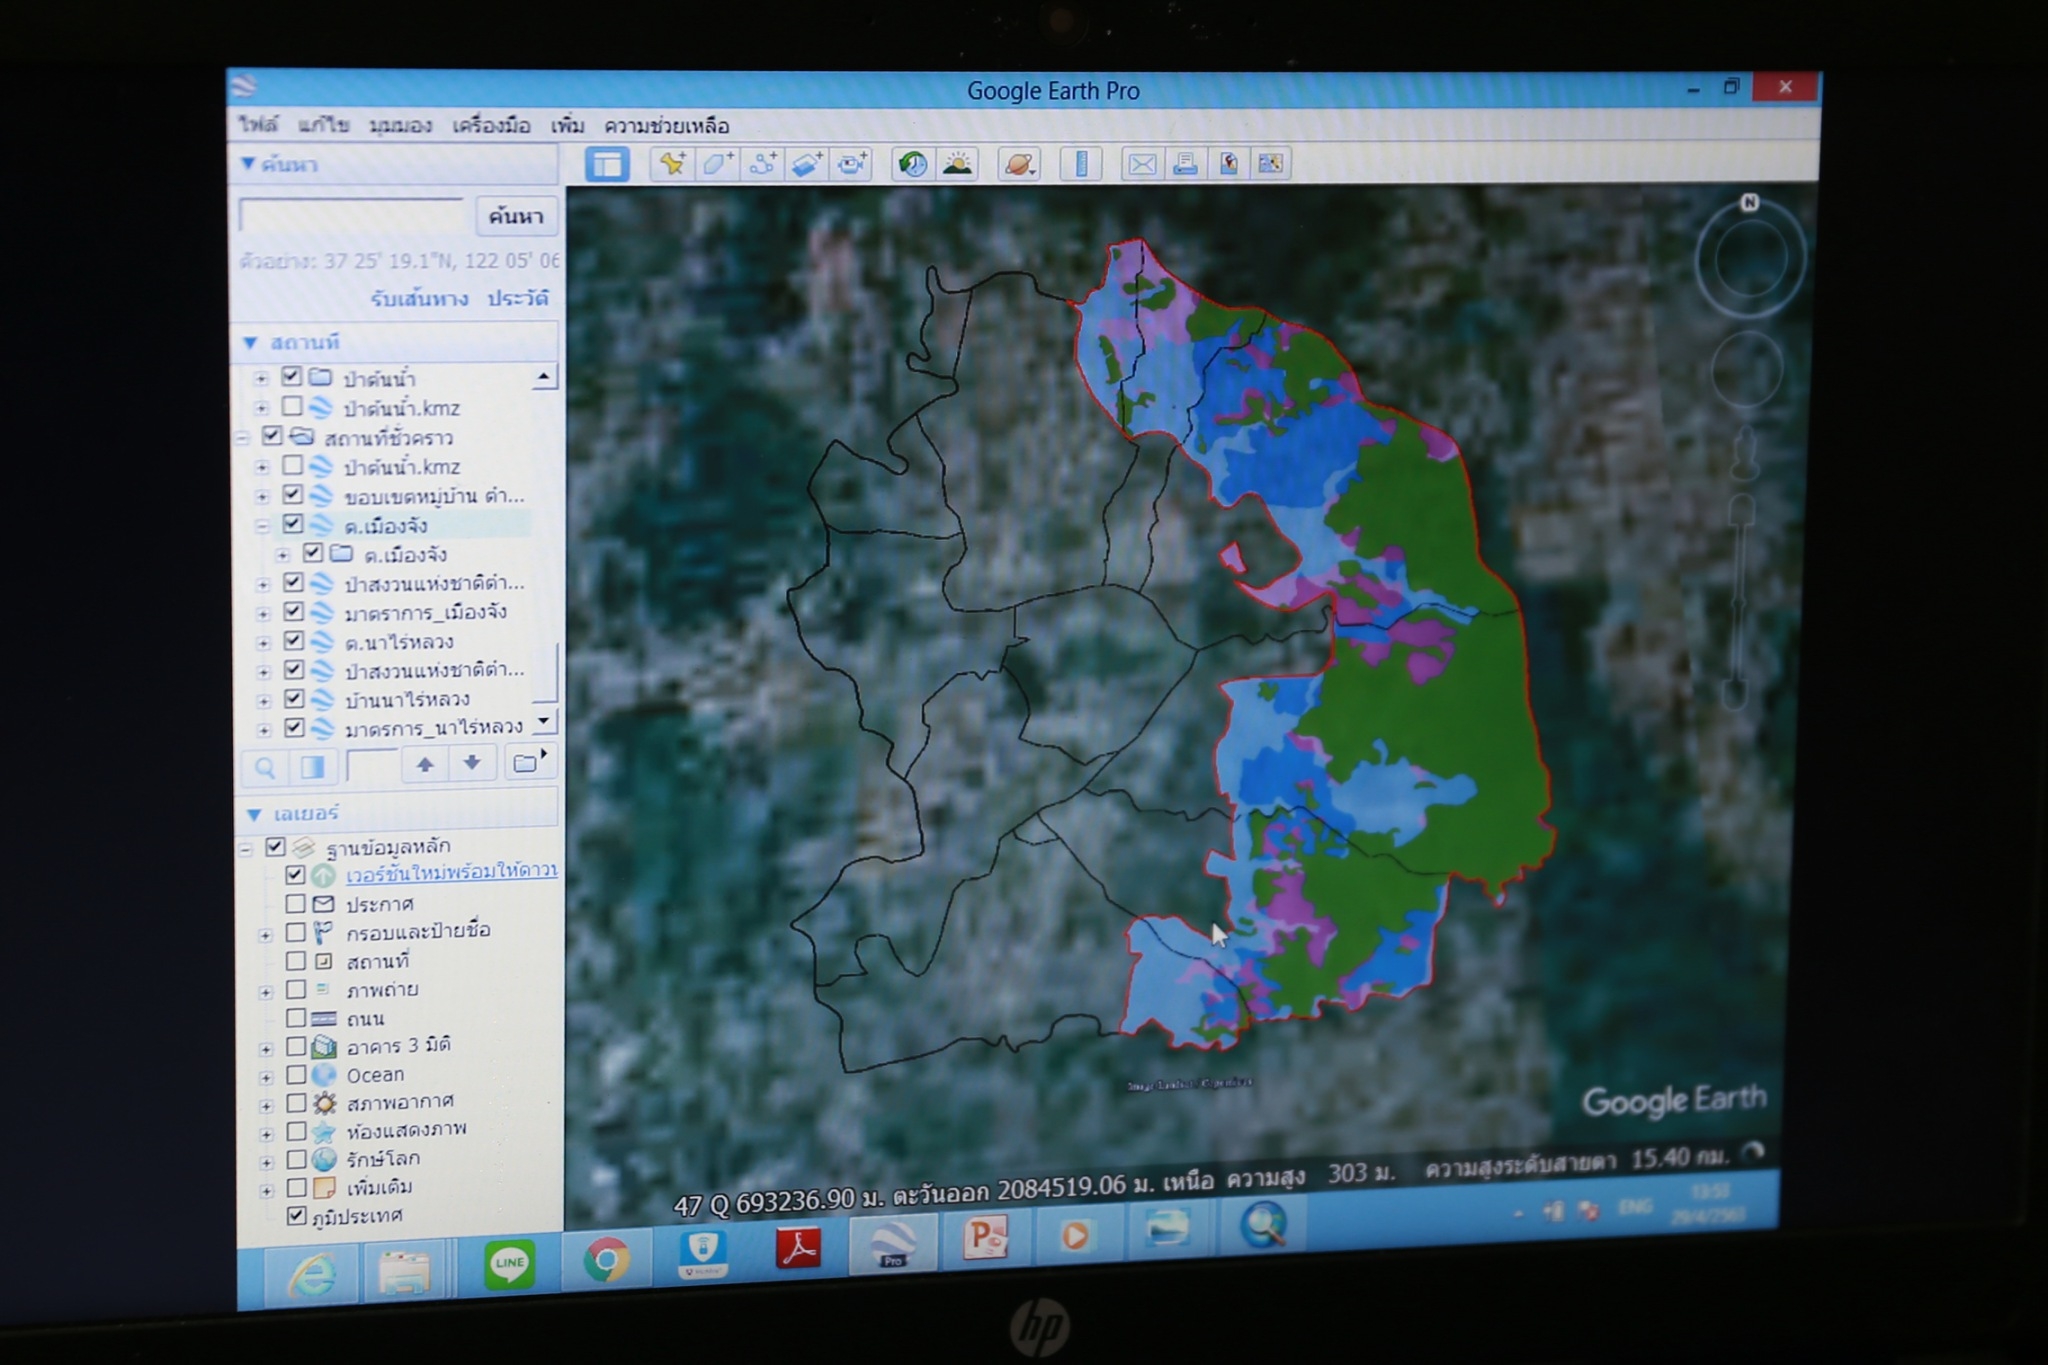Click the places panel split view icon
2048x1365 pixels.
tap(312, 766)
